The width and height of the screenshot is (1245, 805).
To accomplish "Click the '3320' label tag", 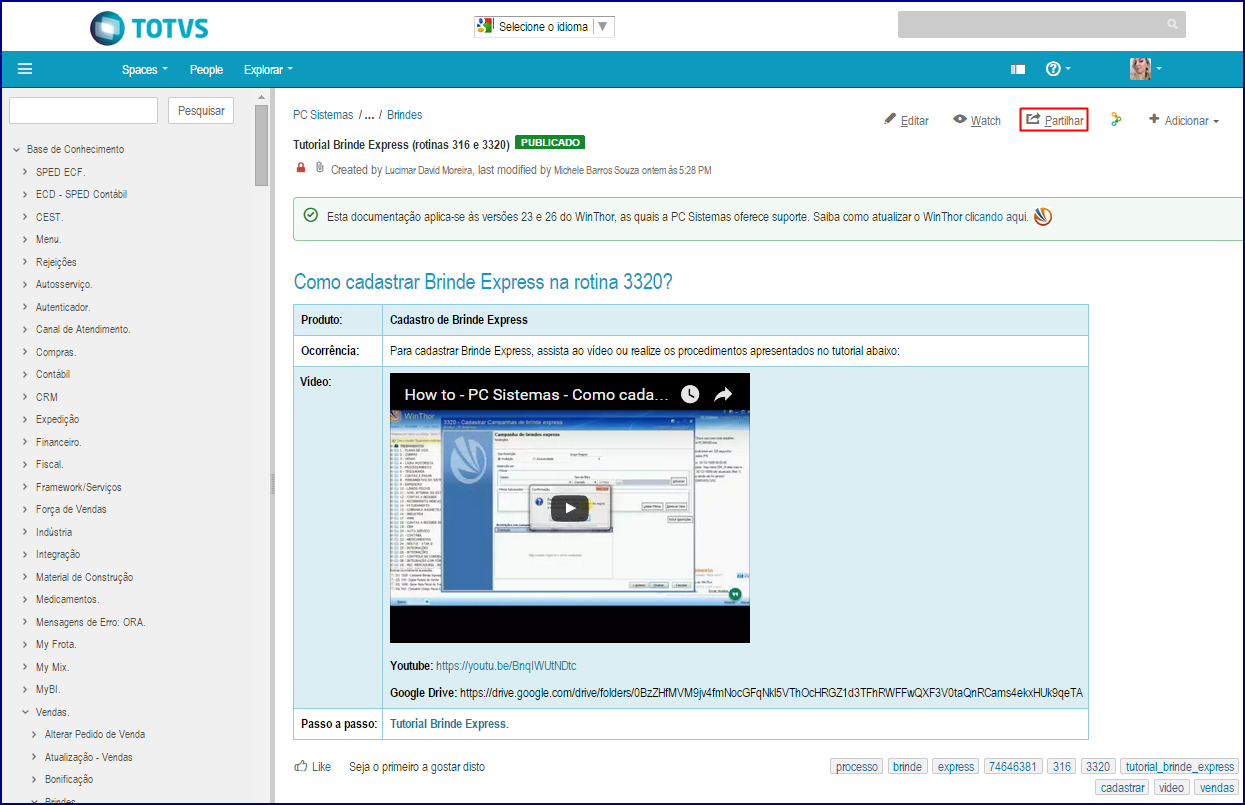I will (x=1098, y=767).
